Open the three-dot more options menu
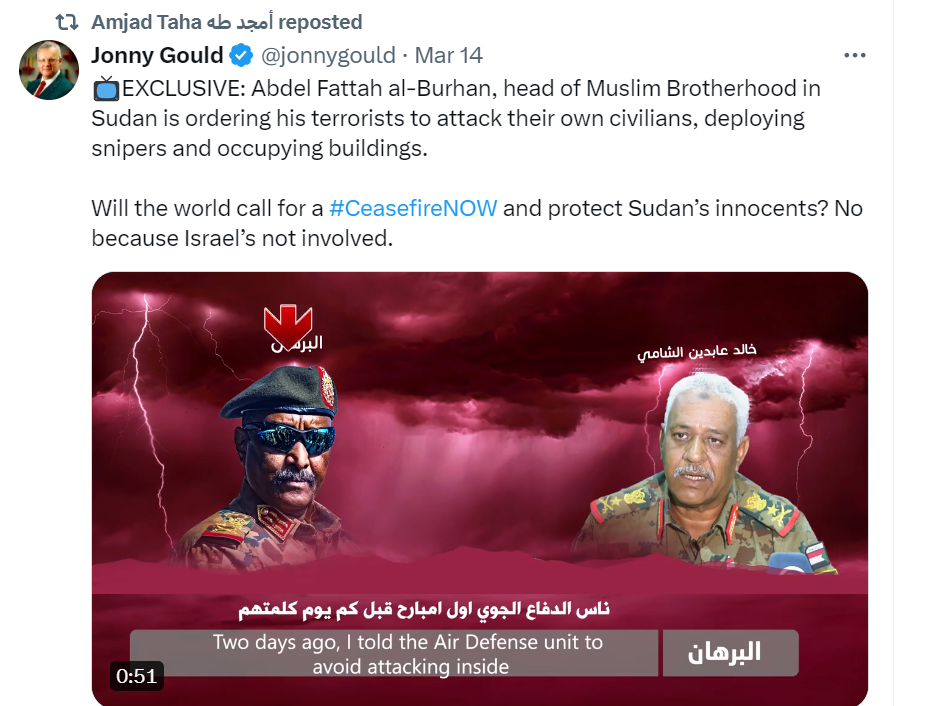The height and width of the screenshot is (706, 938). [854, 55]
